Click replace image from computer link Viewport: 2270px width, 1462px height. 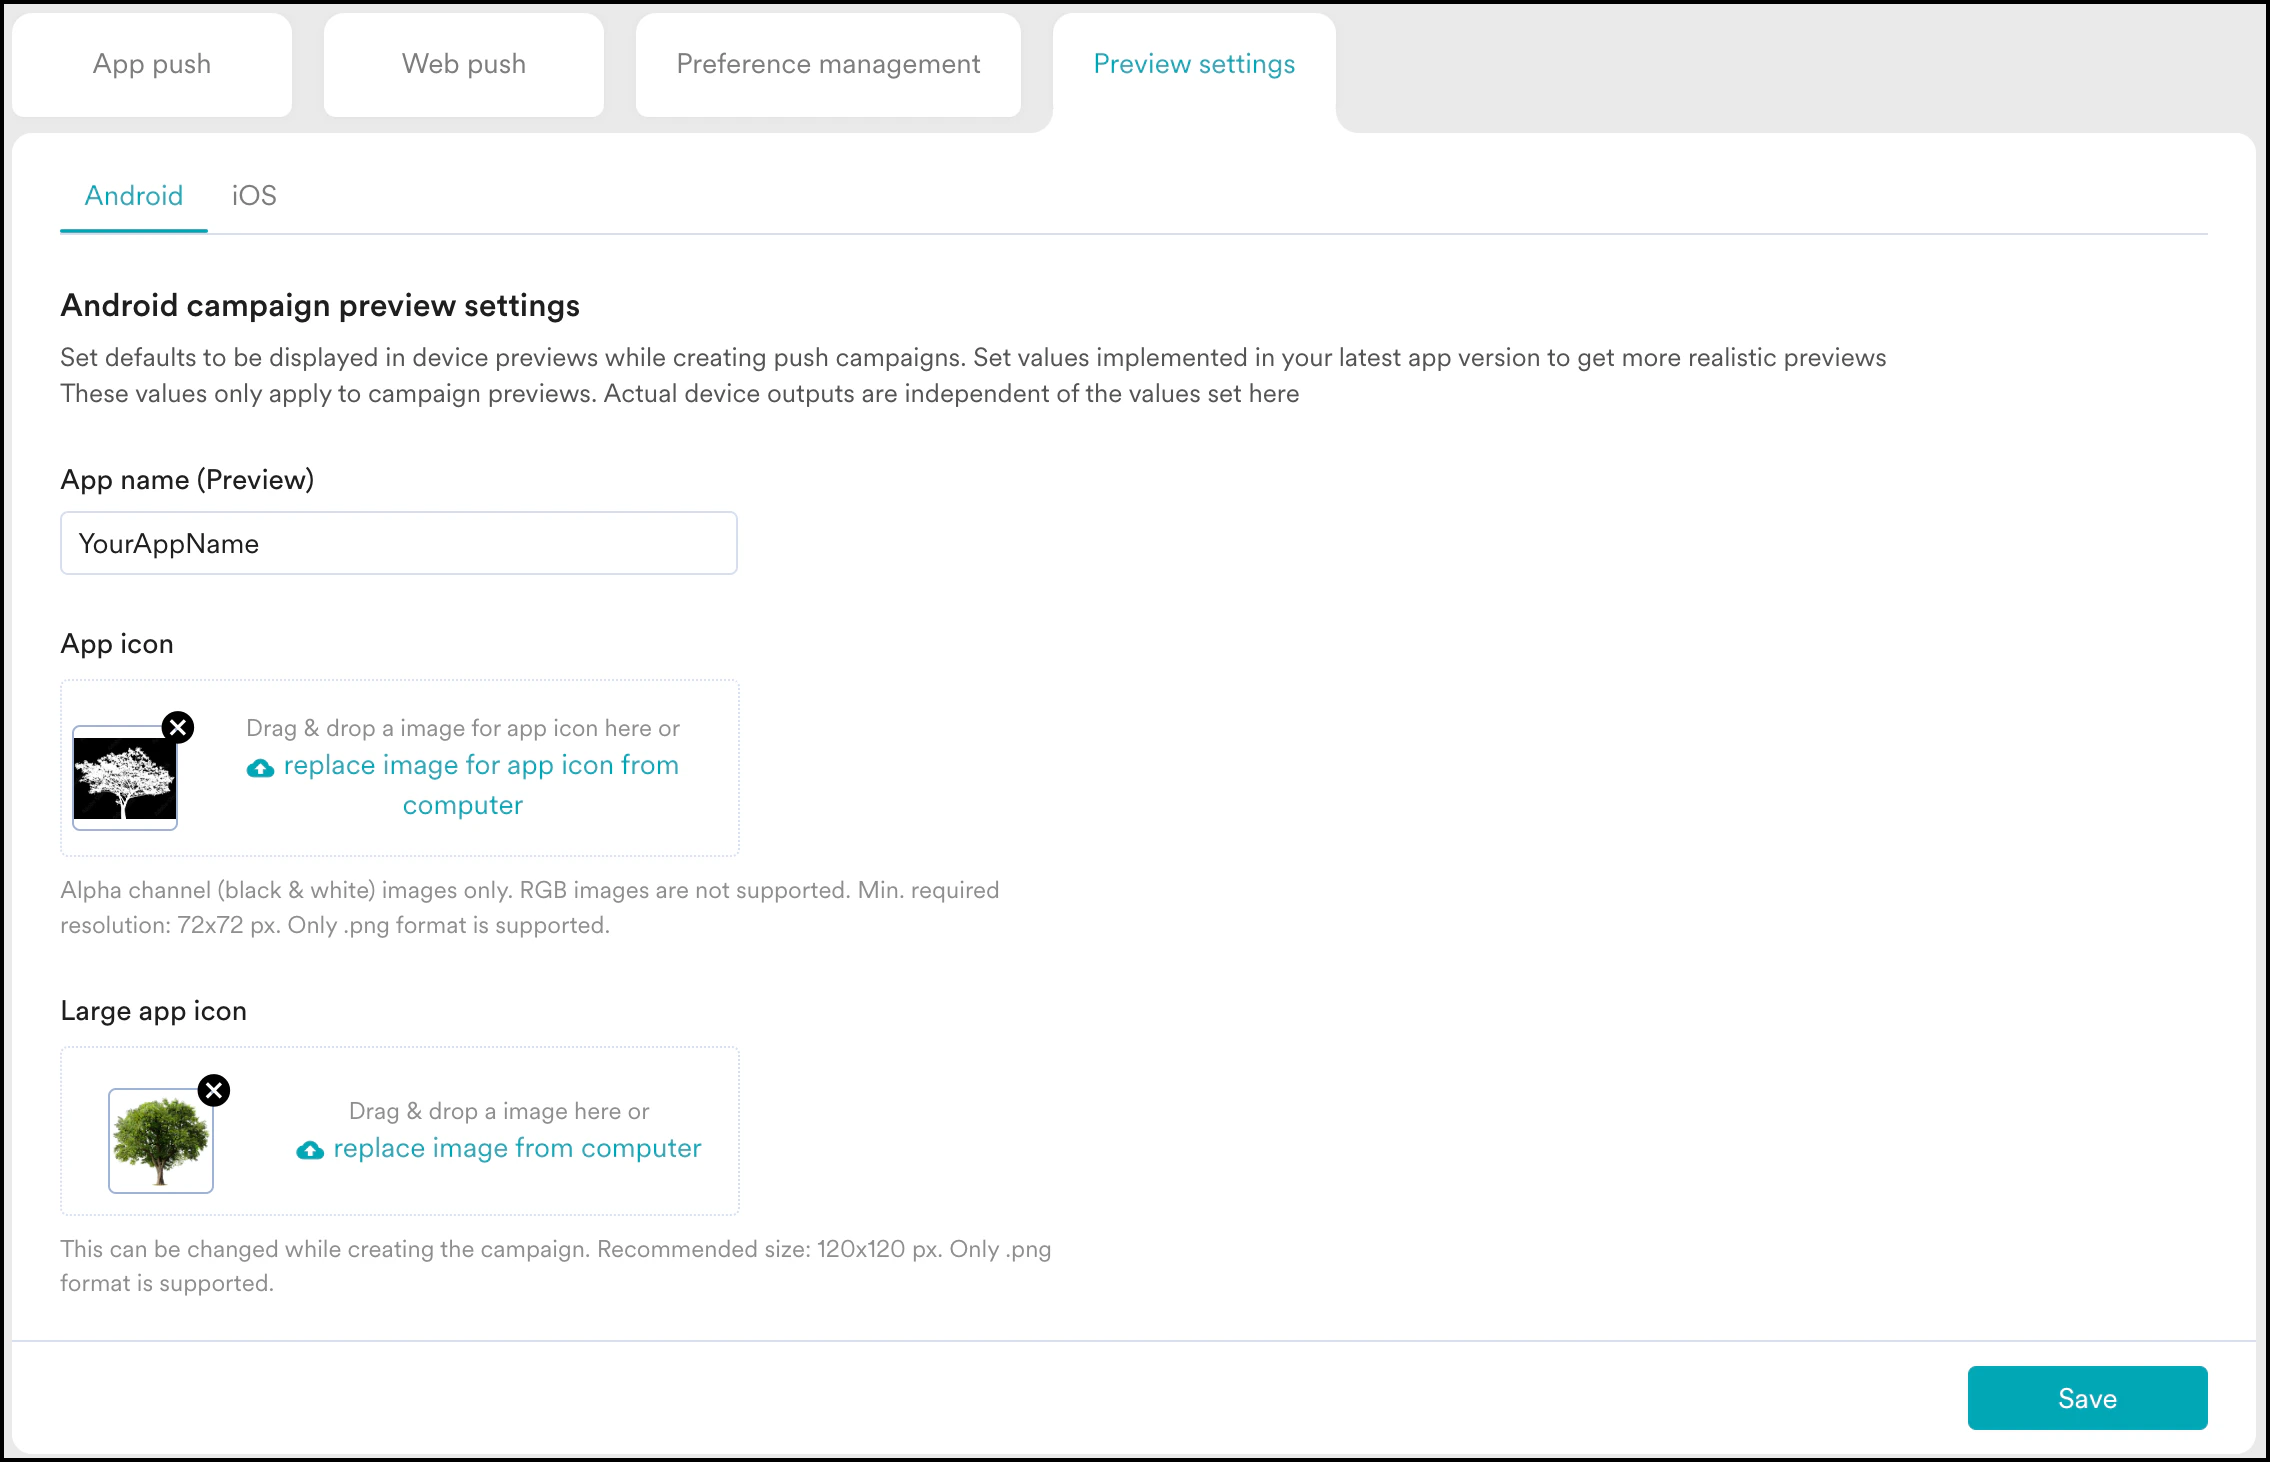(517, 1149)
